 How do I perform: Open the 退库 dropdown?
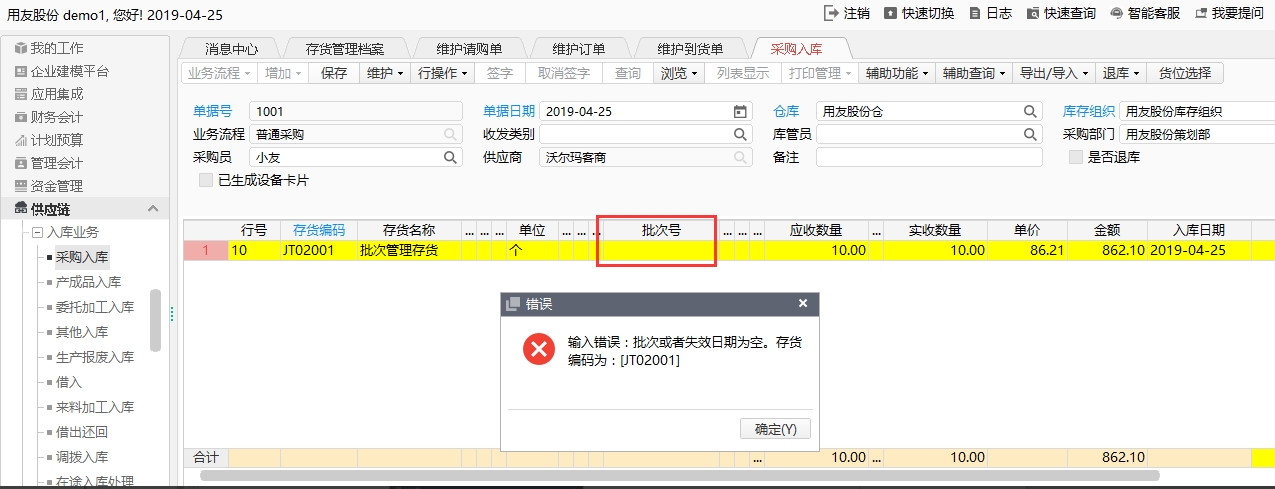pos(1121,73)
